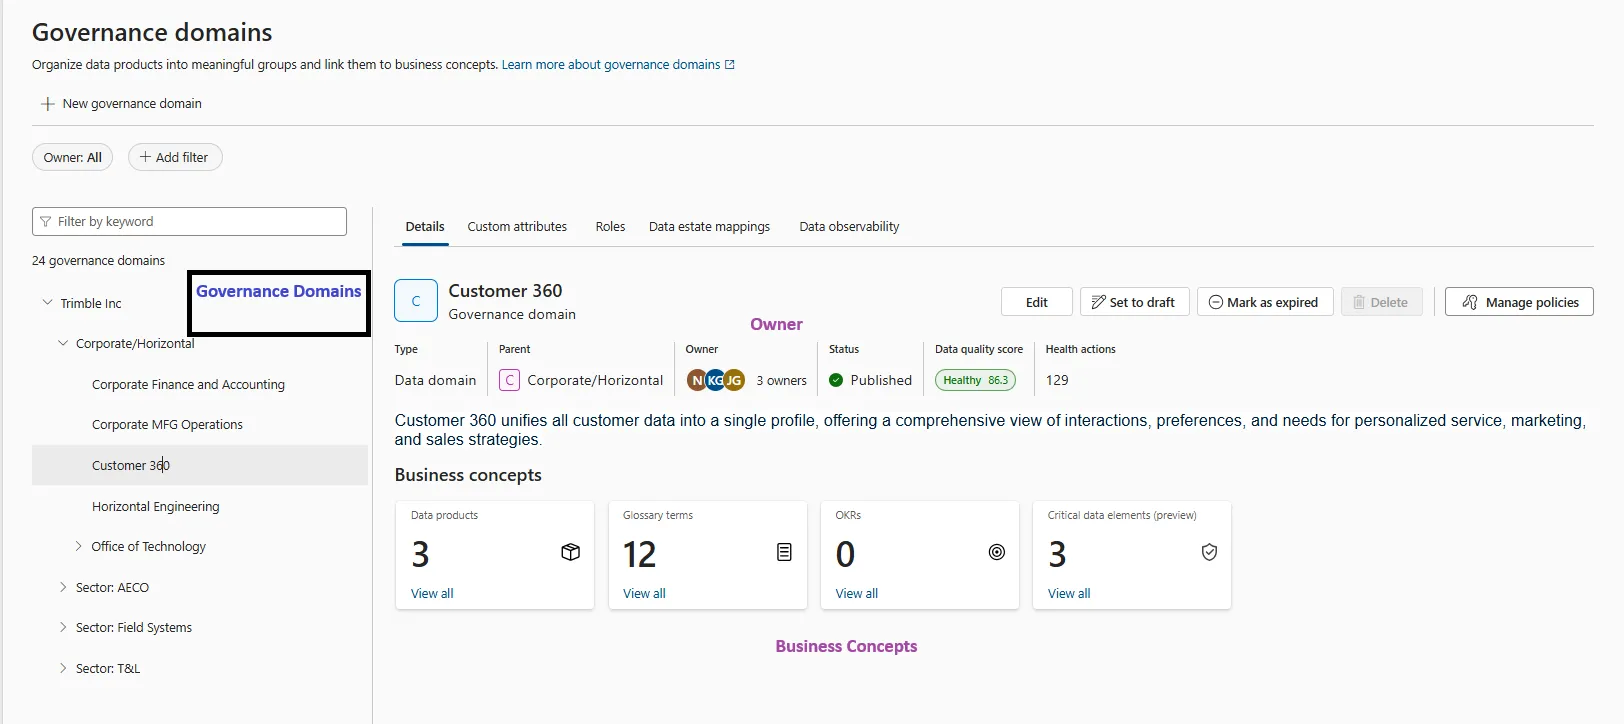Image resolution: width=1624 pixels, height=724 pixels.
Task: Click the Critical data elements shield icon
Action: click(1209, 552)
